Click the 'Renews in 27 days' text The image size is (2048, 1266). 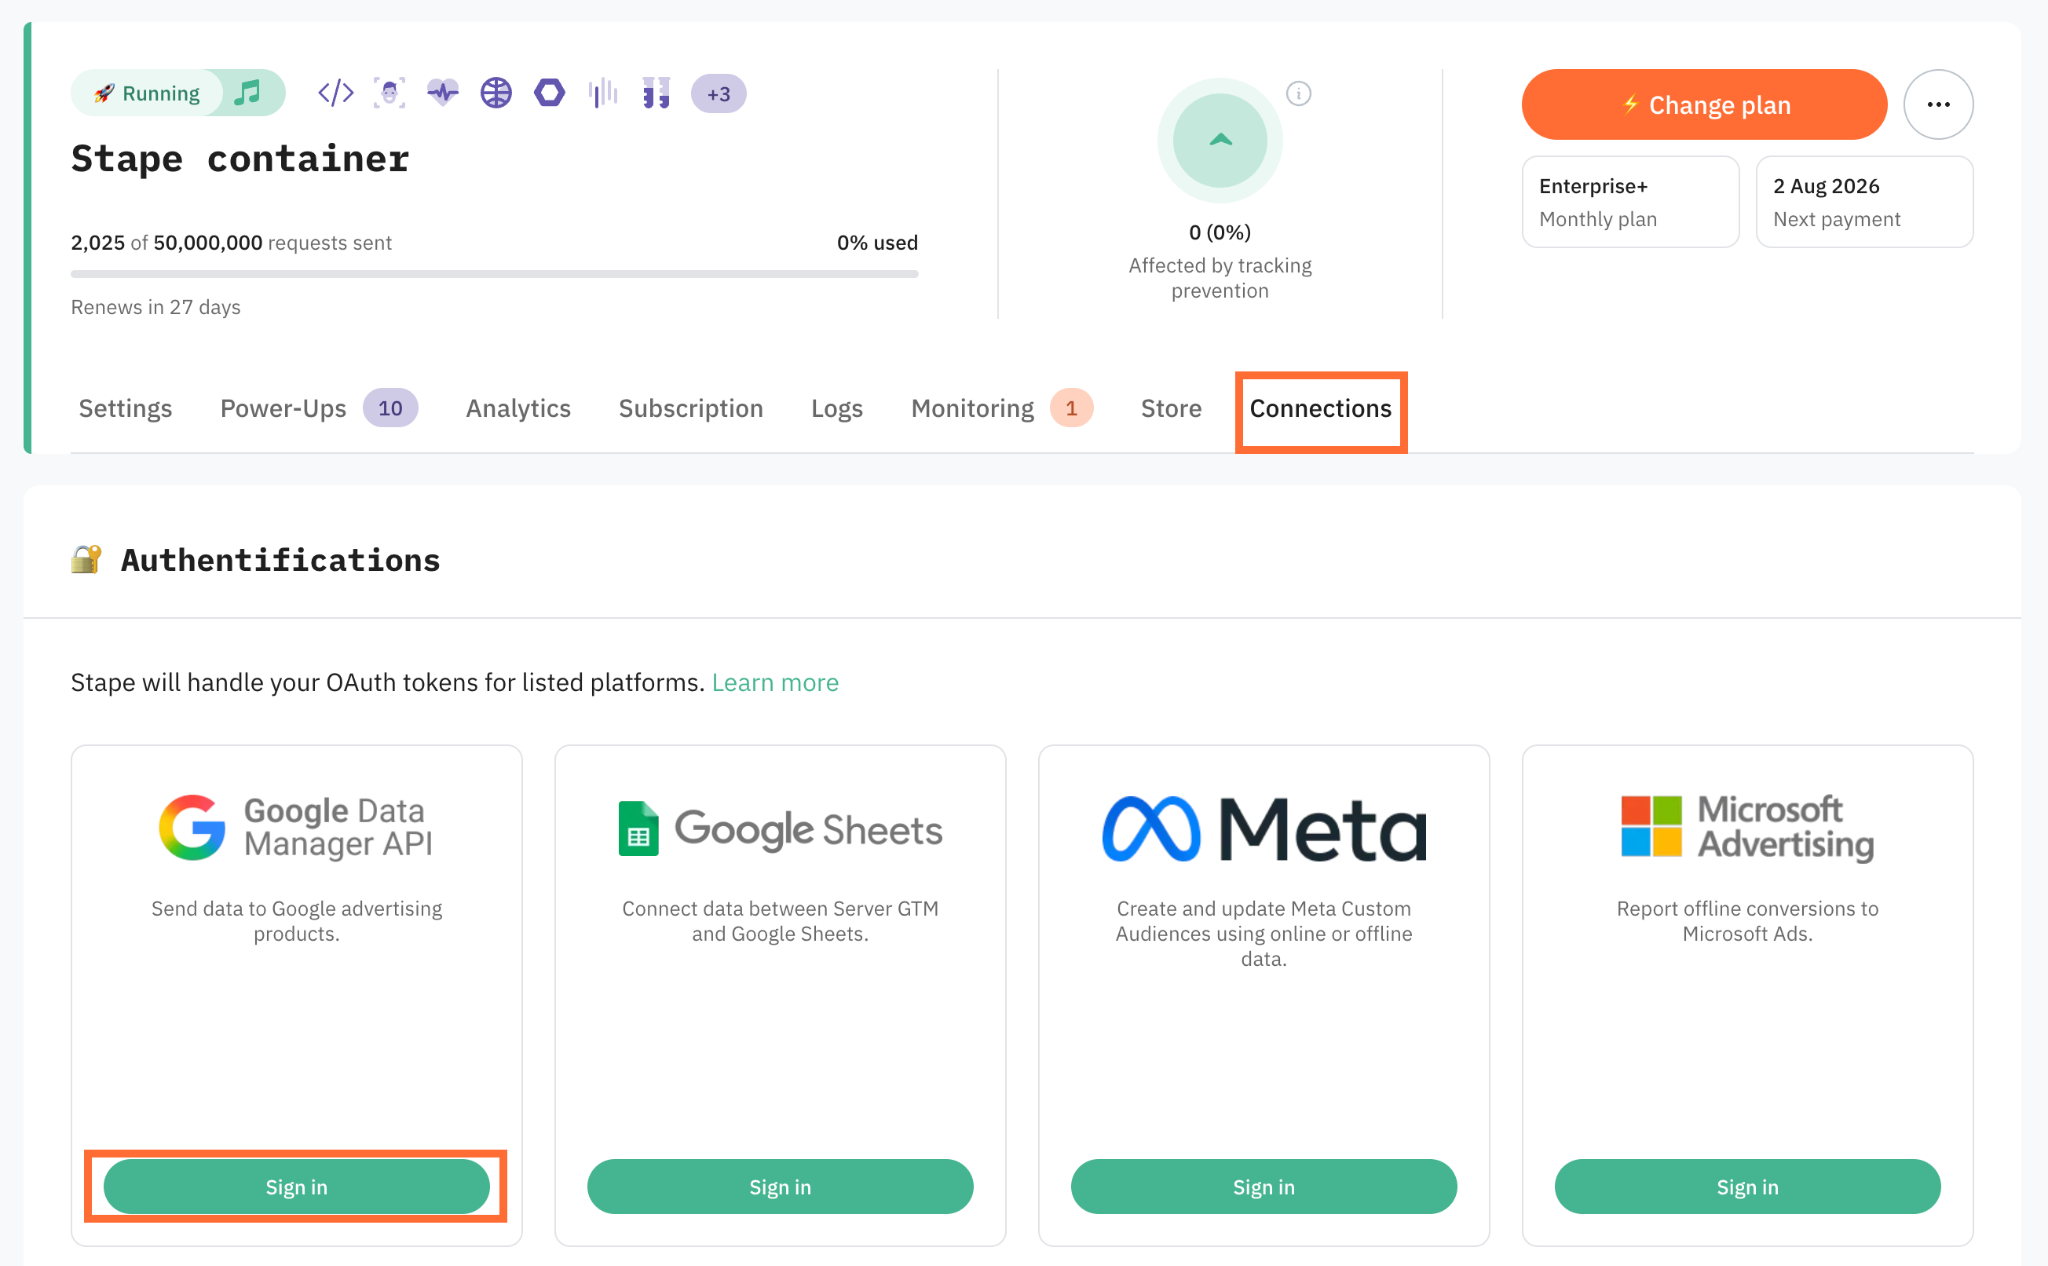point(156,307)
